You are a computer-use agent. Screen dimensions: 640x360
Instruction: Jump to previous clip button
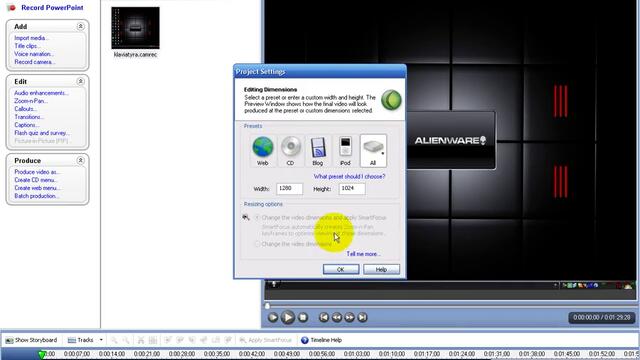tap(324, 317)
